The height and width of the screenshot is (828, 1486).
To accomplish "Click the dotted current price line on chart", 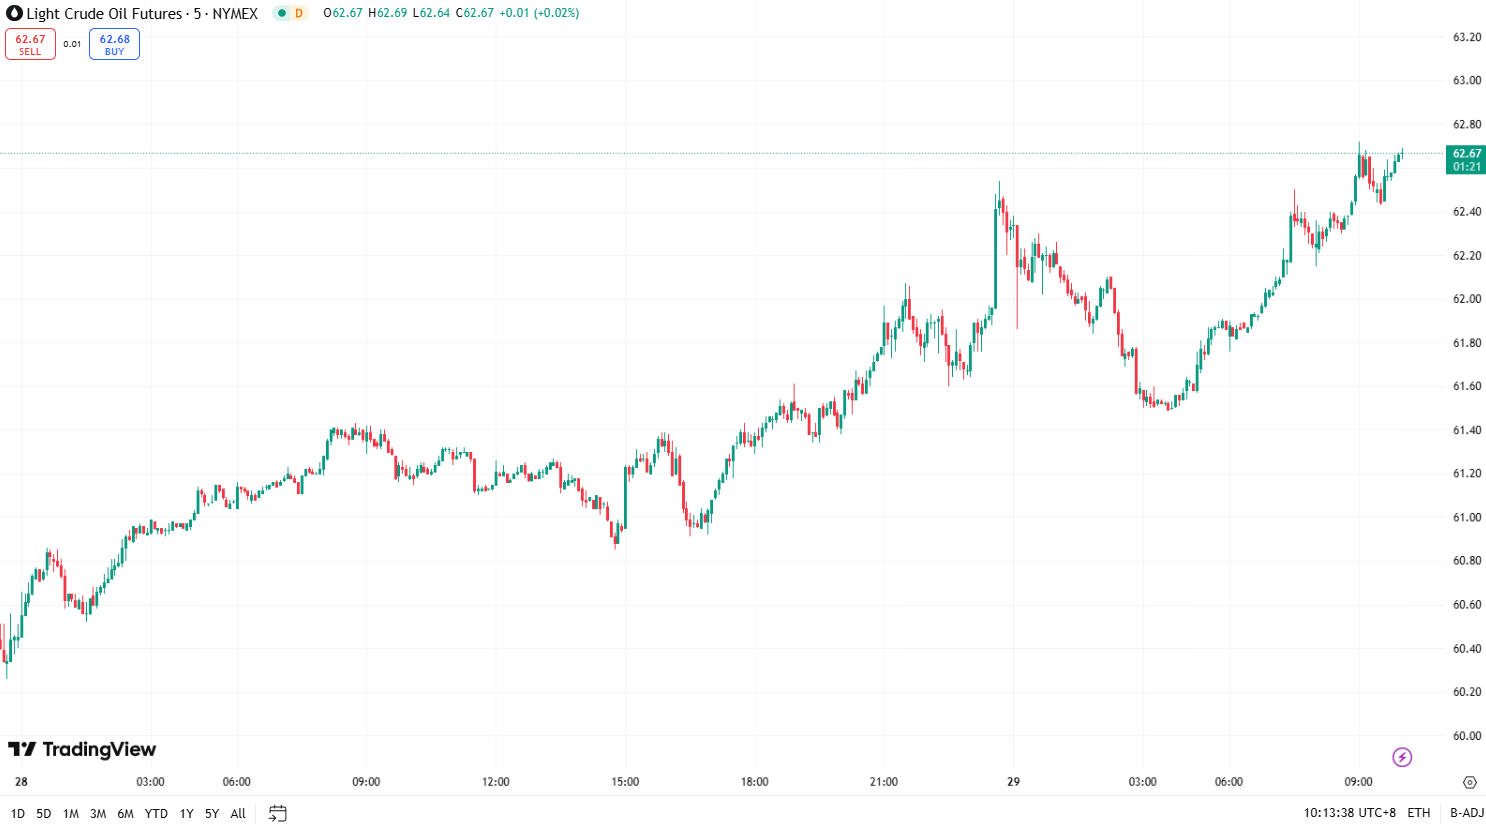I will click(x=700, y=151).
